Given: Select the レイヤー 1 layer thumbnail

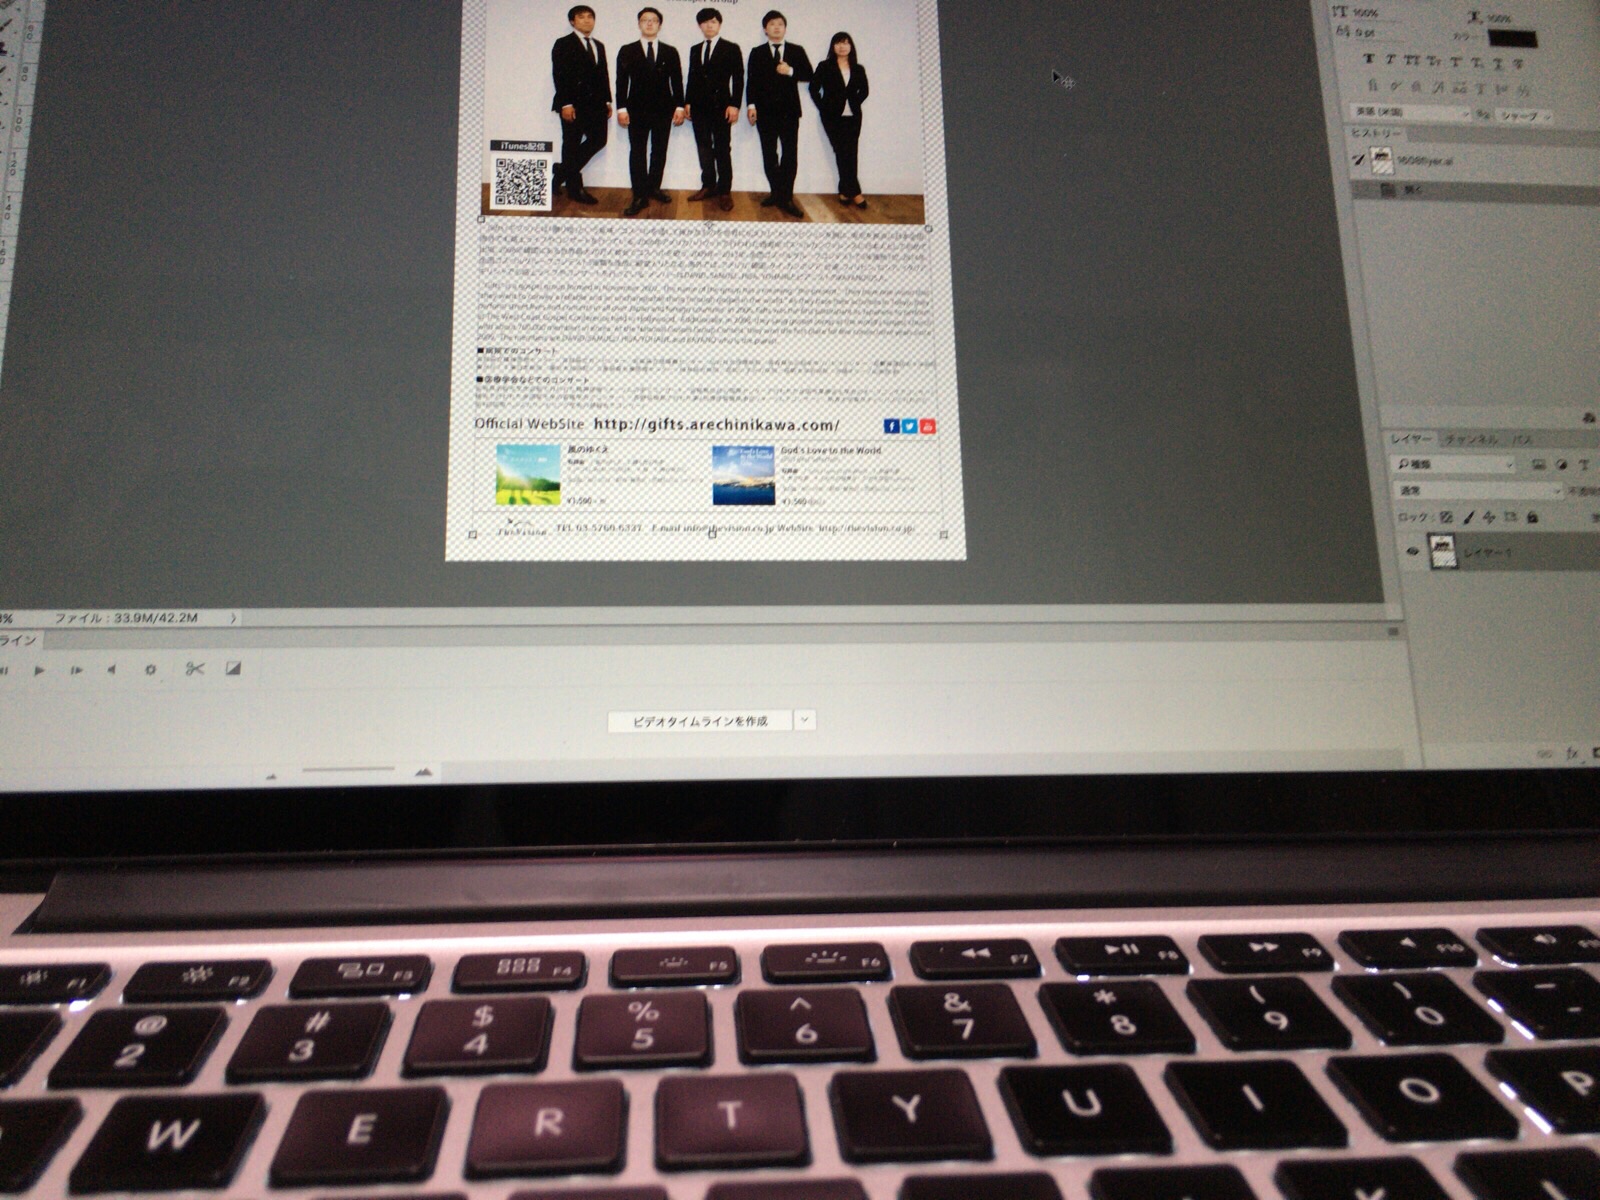Looking at the screenshot, I should [x=1443, y=551].
